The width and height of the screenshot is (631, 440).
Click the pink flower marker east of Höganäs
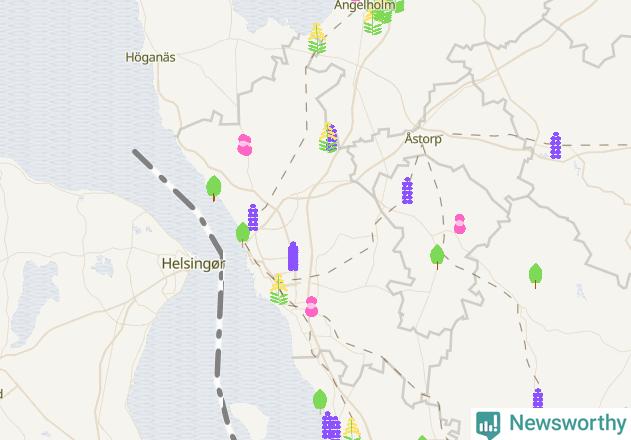[x=244, y=145]
